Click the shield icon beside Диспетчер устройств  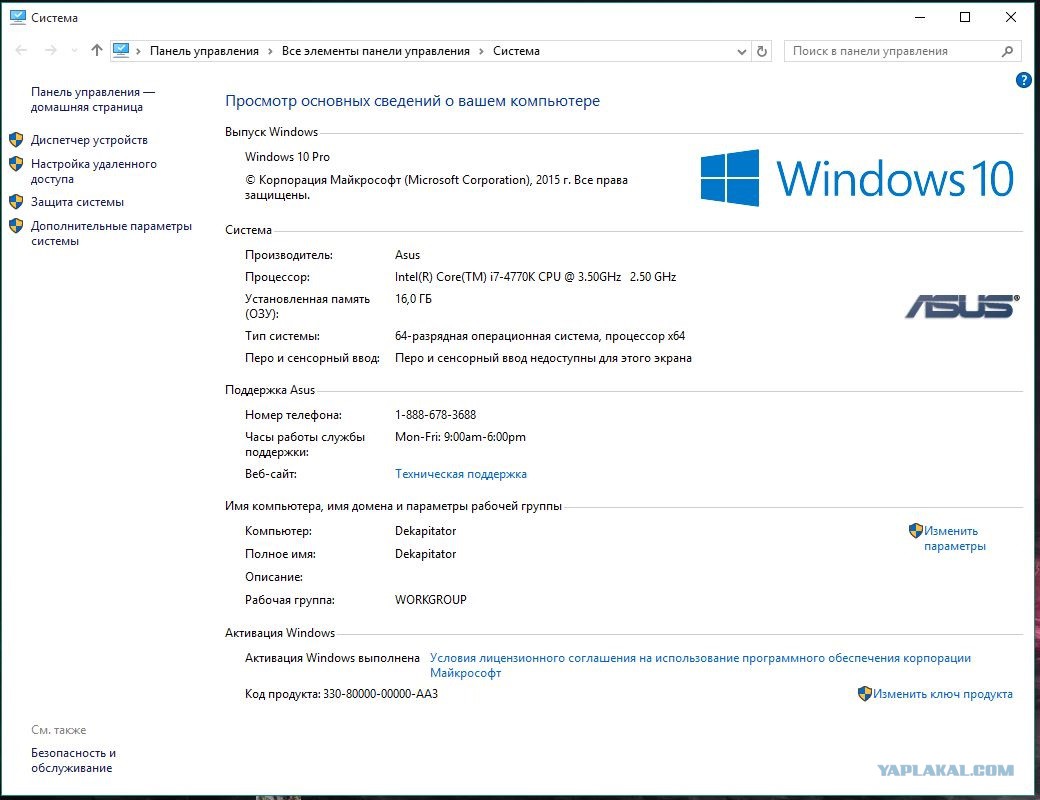17,139
